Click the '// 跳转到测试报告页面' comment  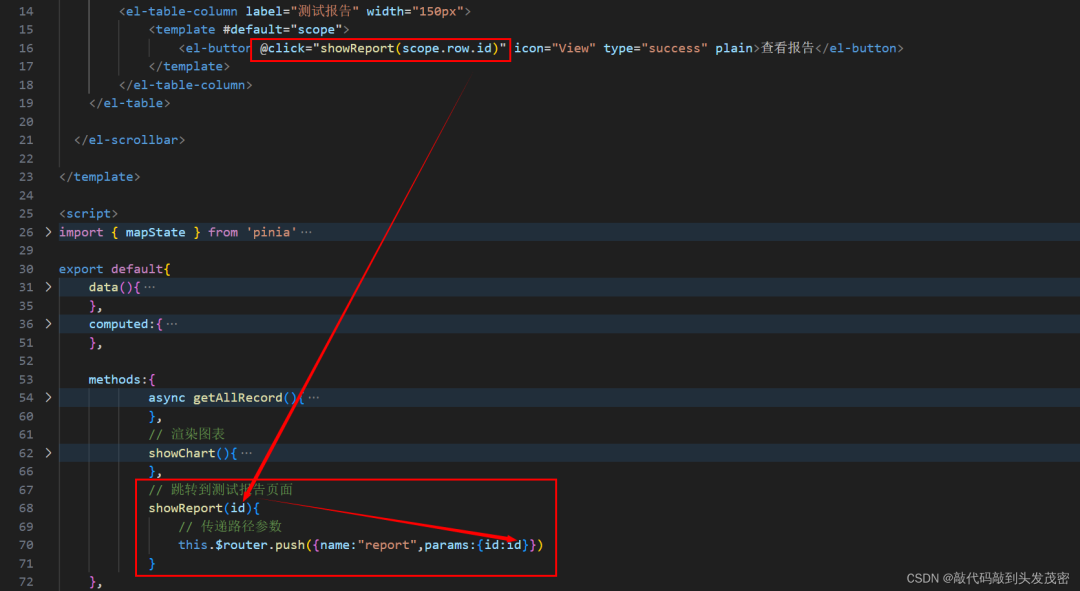tap(220, 490)
